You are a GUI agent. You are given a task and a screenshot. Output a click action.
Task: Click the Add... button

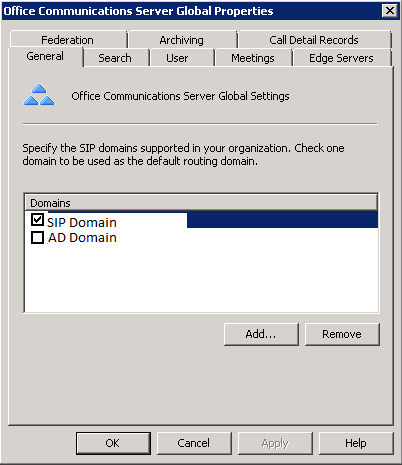coord(261,334)
